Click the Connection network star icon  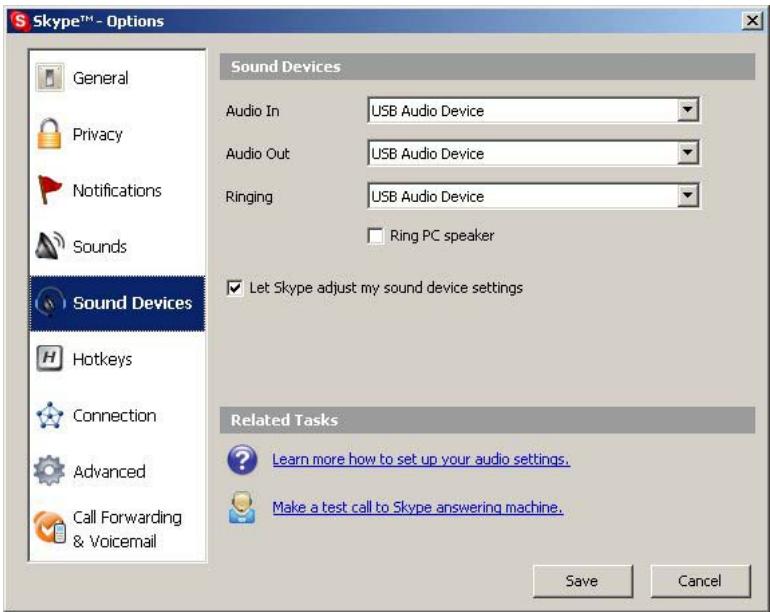pyautogui.click(x=50, y=416)
